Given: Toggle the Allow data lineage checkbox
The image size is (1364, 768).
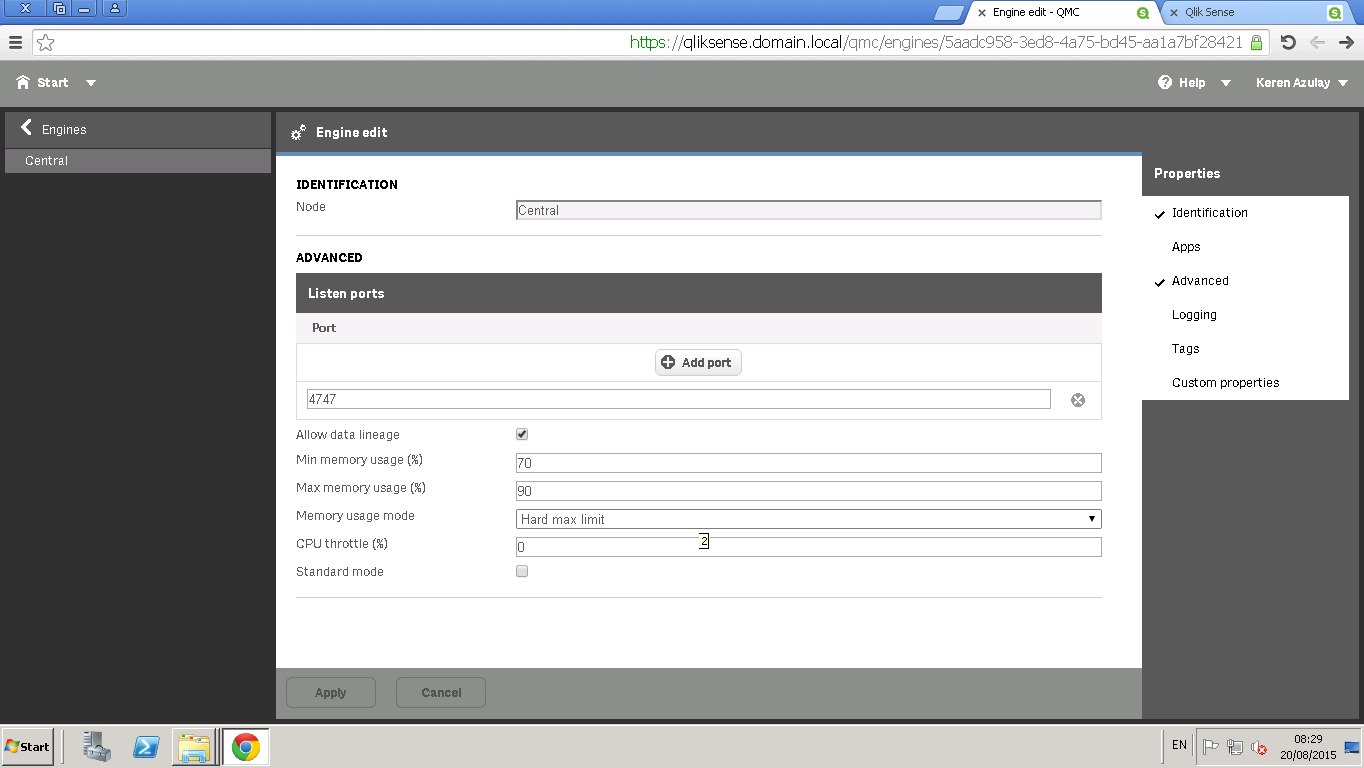Looking at the screenshot, I should click(522, 434).
